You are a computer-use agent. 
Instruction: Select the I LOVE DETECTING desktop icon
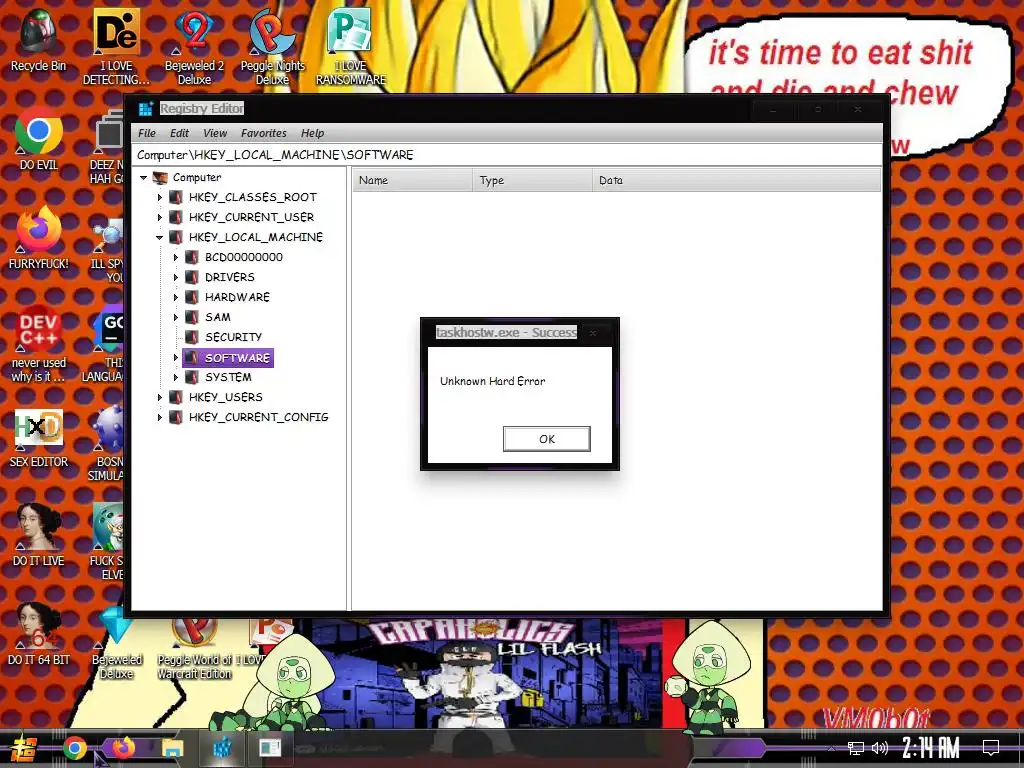click(116, 47)
